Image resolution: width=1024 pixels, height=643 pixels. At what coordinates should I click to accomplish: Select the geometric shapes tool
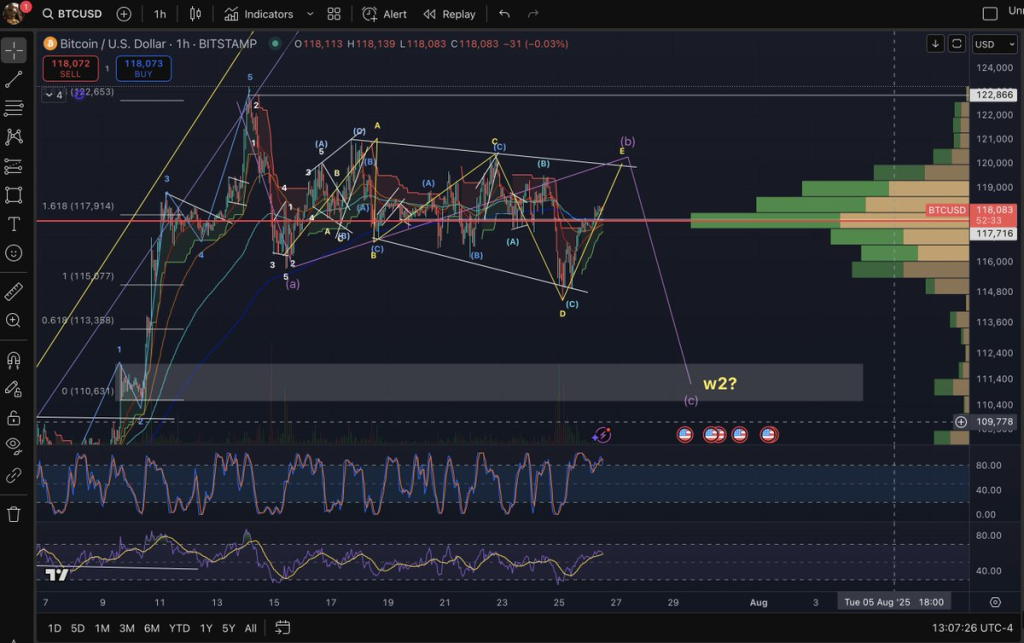tap(14, 195)
